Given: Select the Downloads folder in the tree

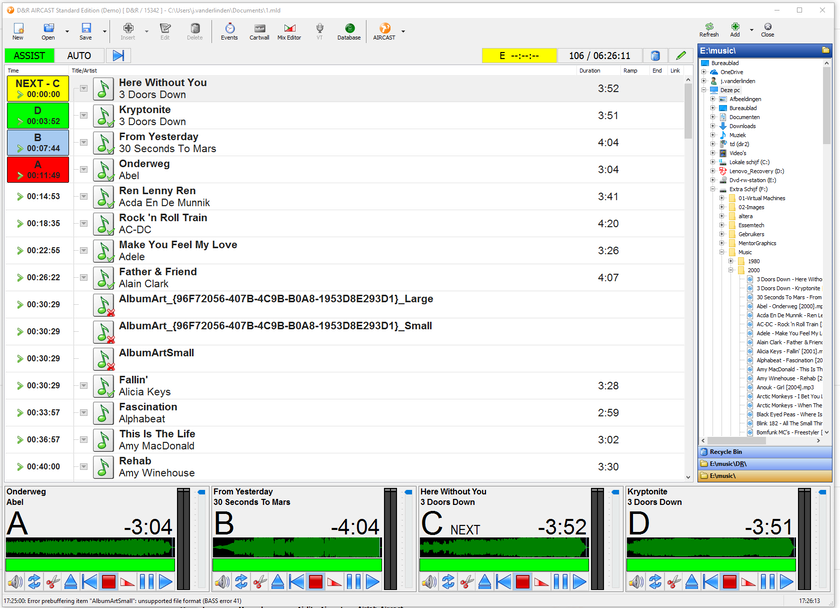Looking at the screenshot, I should pos(742,126).
